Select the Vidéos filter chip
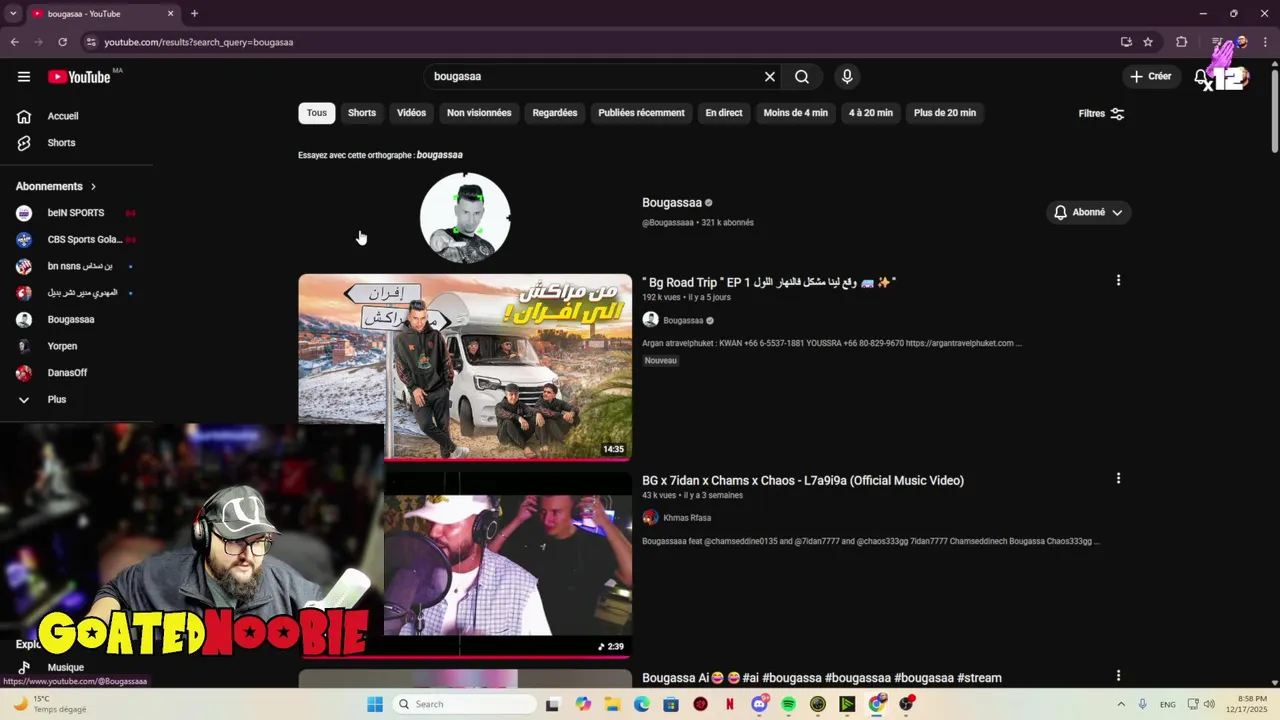Image resolution: width=1280 pixels, height=720 pixels. point(411,113)
